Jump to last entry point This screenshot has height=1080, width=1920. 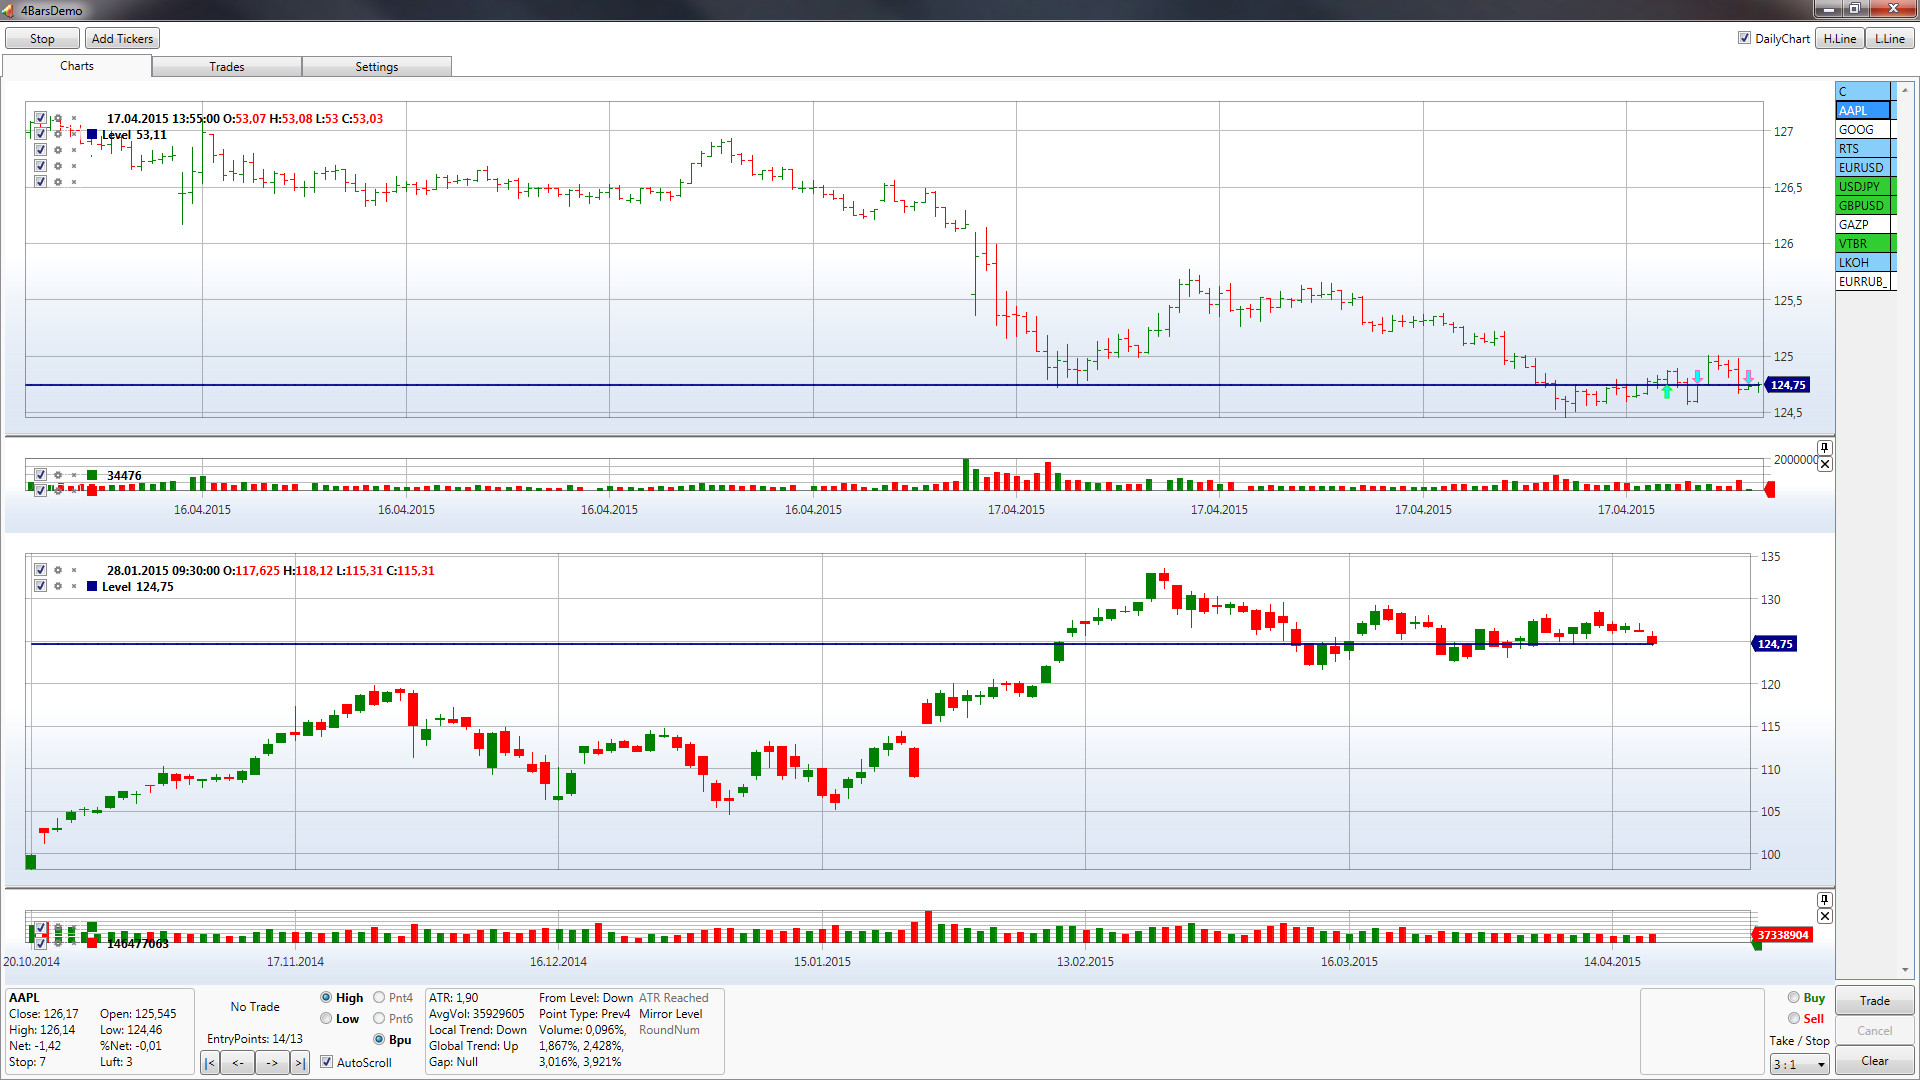click(x=299, y=1063)
